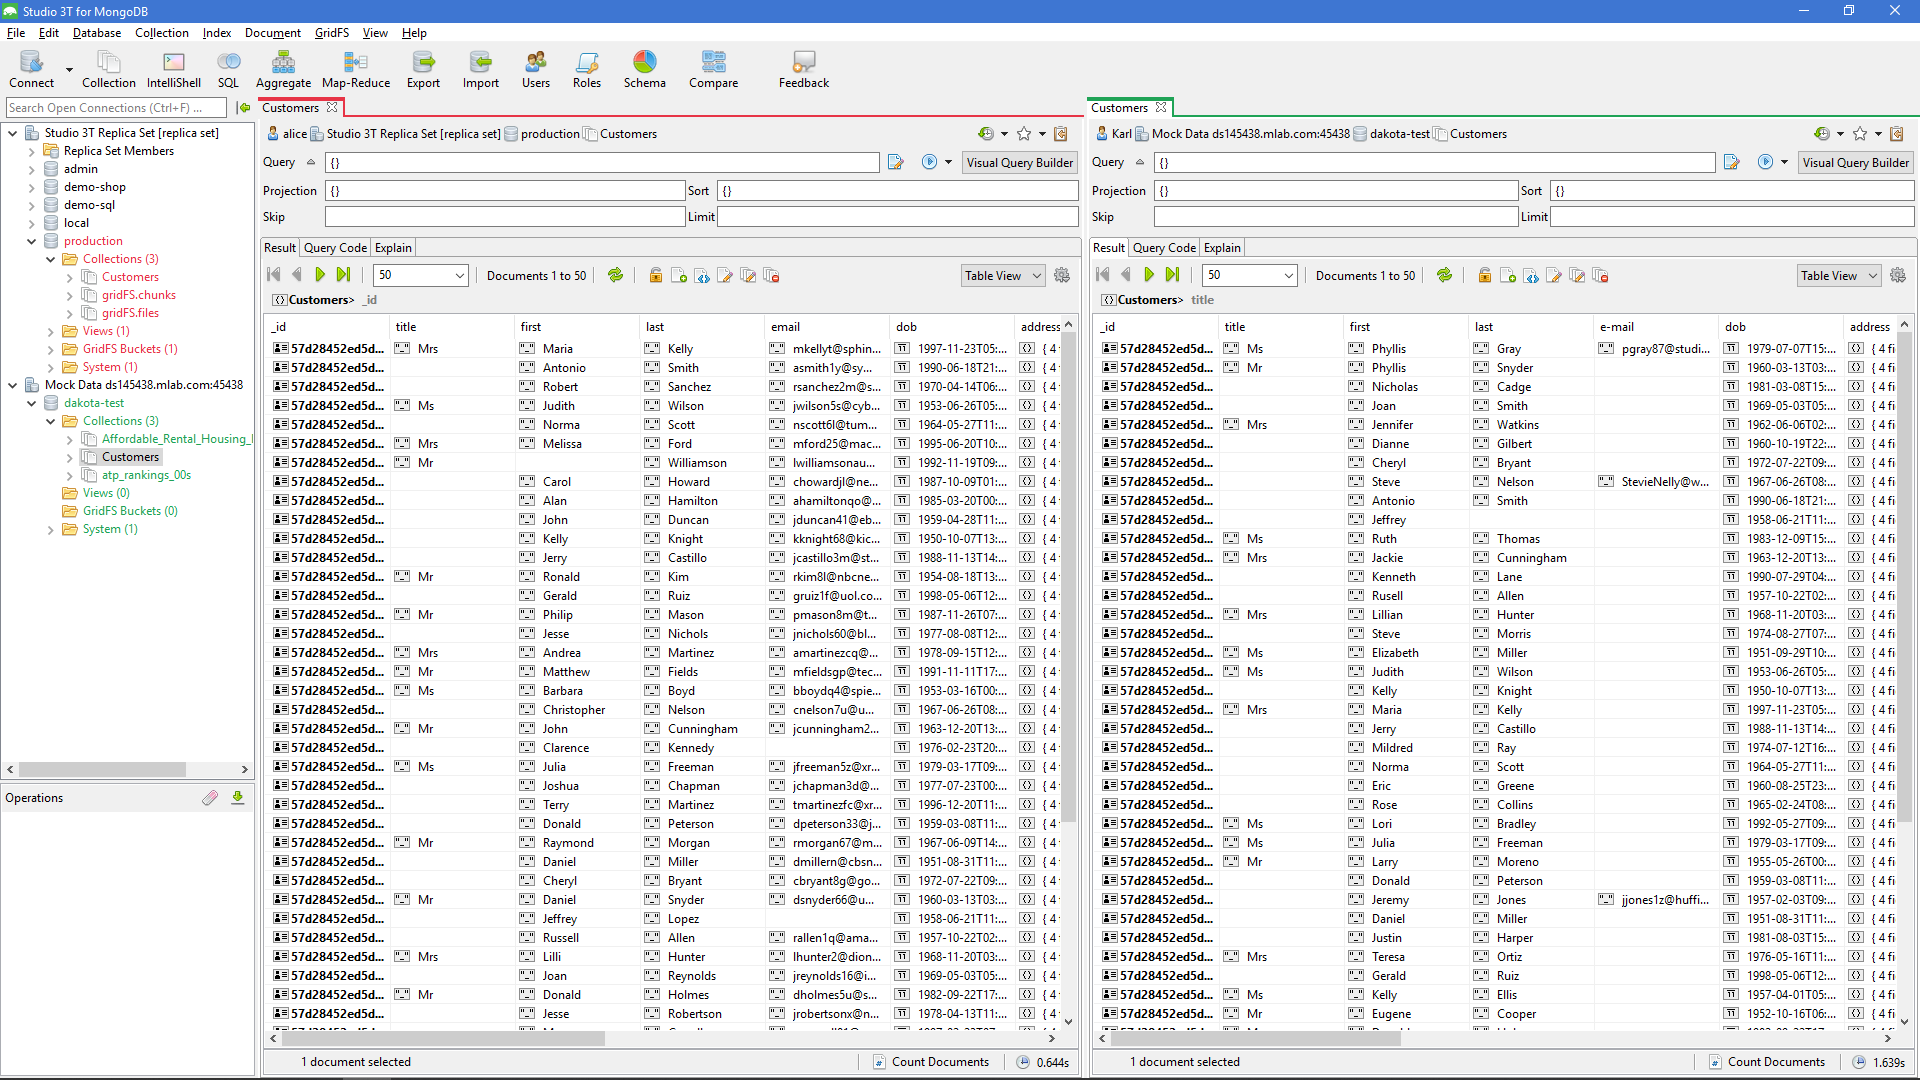
Task: Launch the Map-Reduce tool
Action: [355, 68]
